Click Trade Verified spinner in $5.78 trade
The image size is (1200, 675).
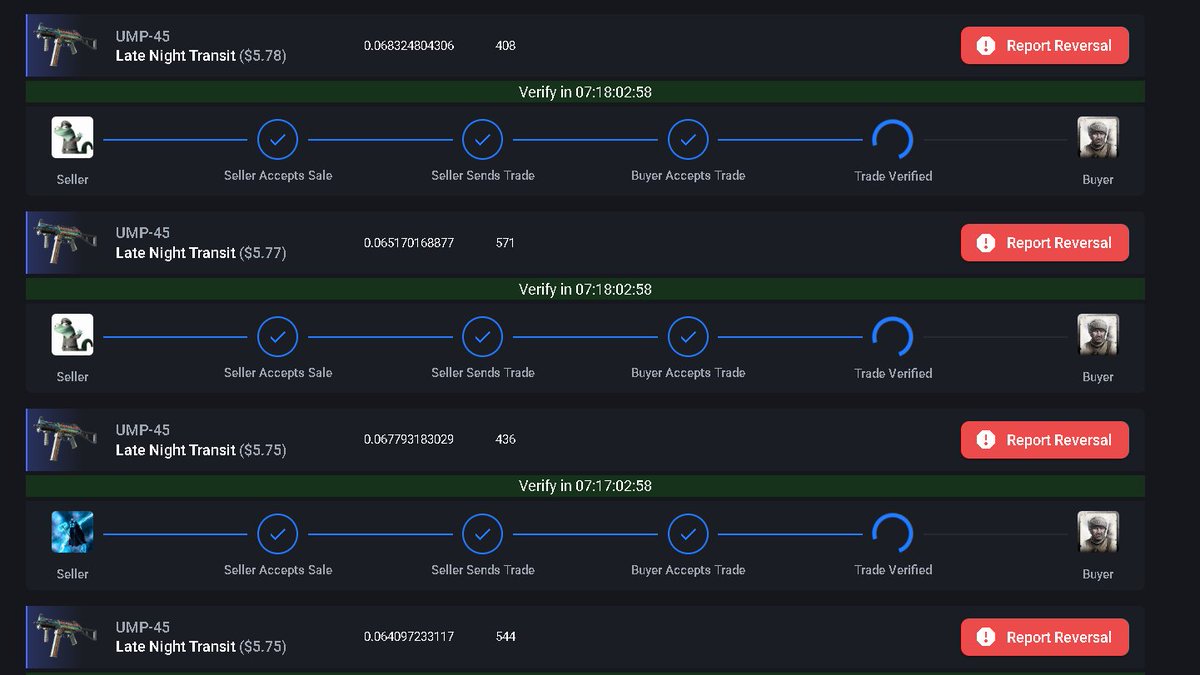pos(893,140)
